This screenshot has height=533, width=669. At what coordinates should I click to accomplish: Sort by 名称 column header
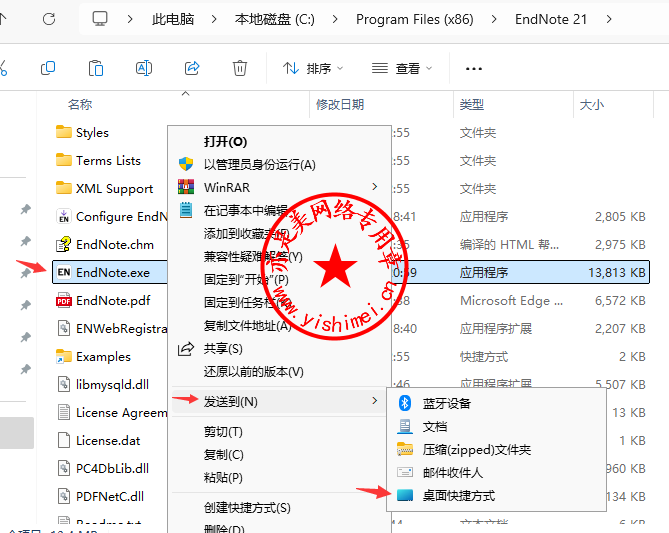click(x=80, y=105)
